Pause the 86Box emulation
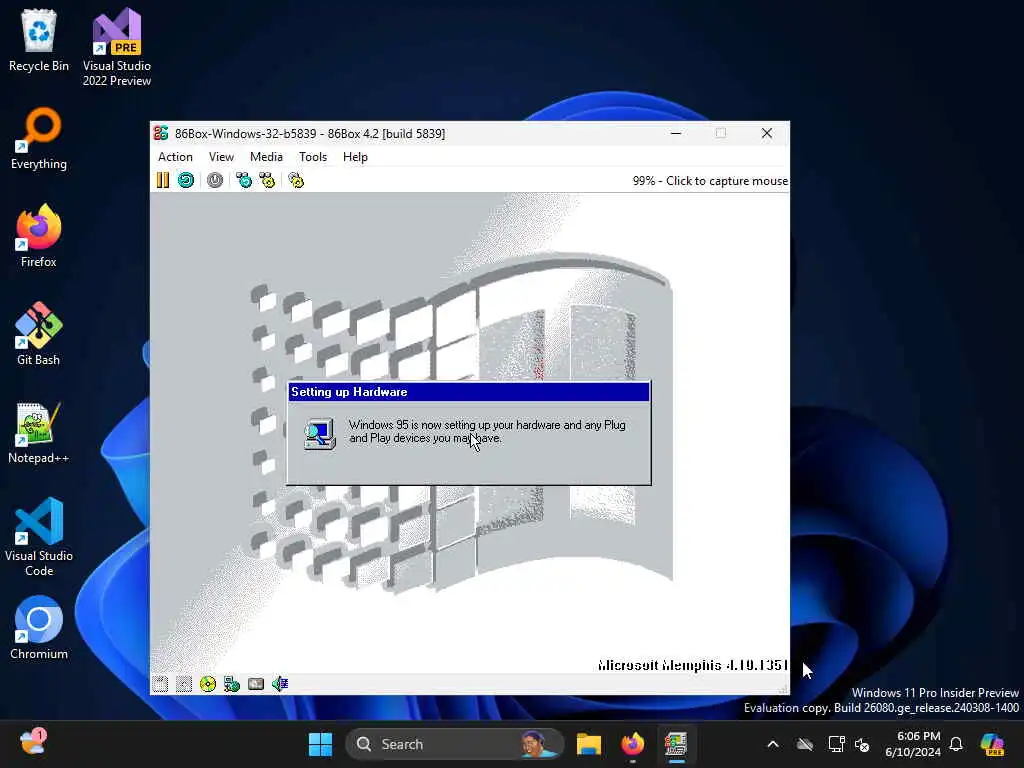This screenshot has height=768, width=1024. coord(163,180)
